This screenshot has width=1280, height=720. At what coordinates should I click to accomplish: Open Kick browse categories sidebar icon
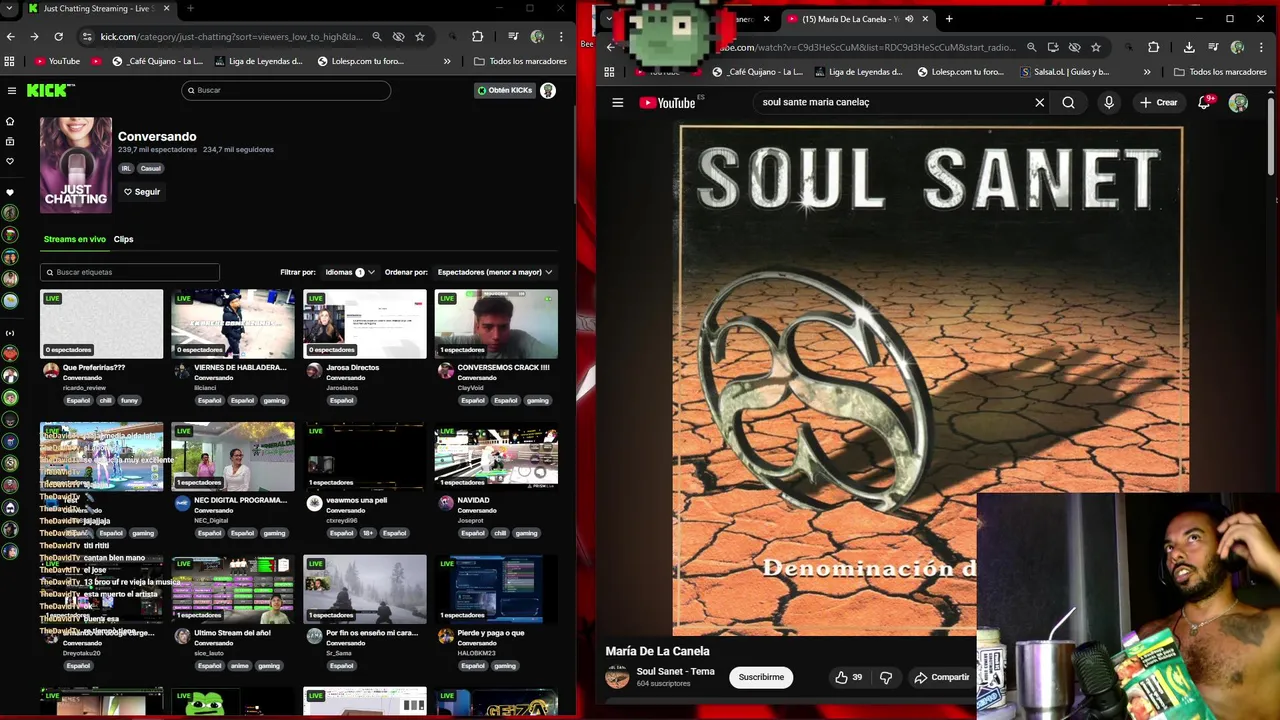point(10,141)
